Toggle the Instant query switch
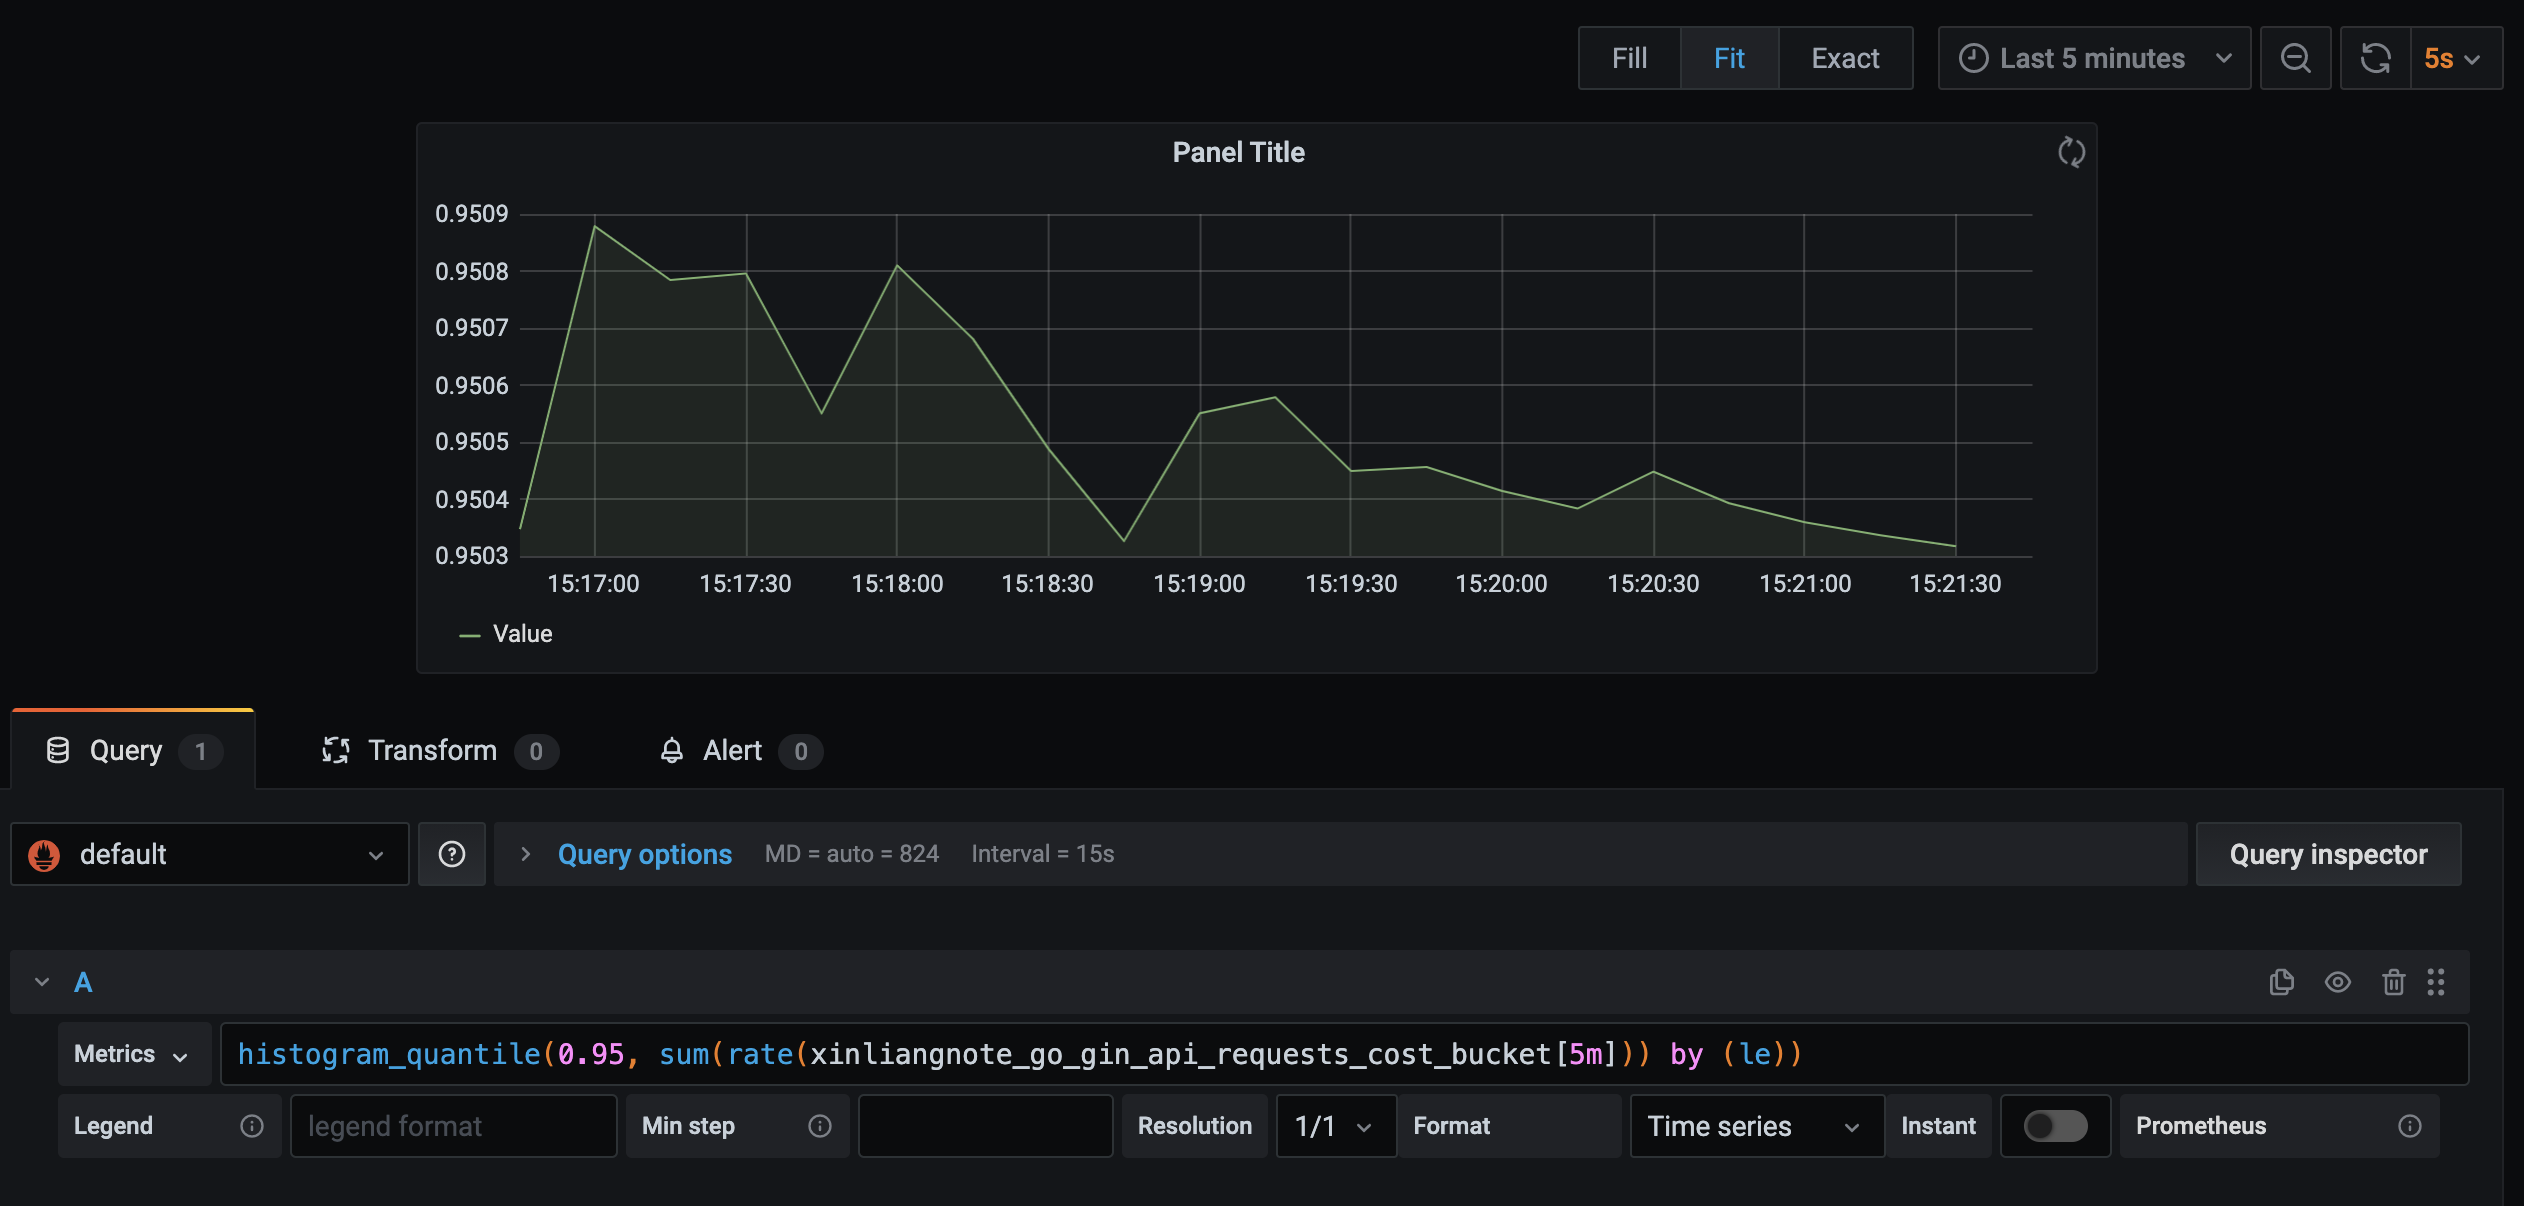 (2055, 1126)
